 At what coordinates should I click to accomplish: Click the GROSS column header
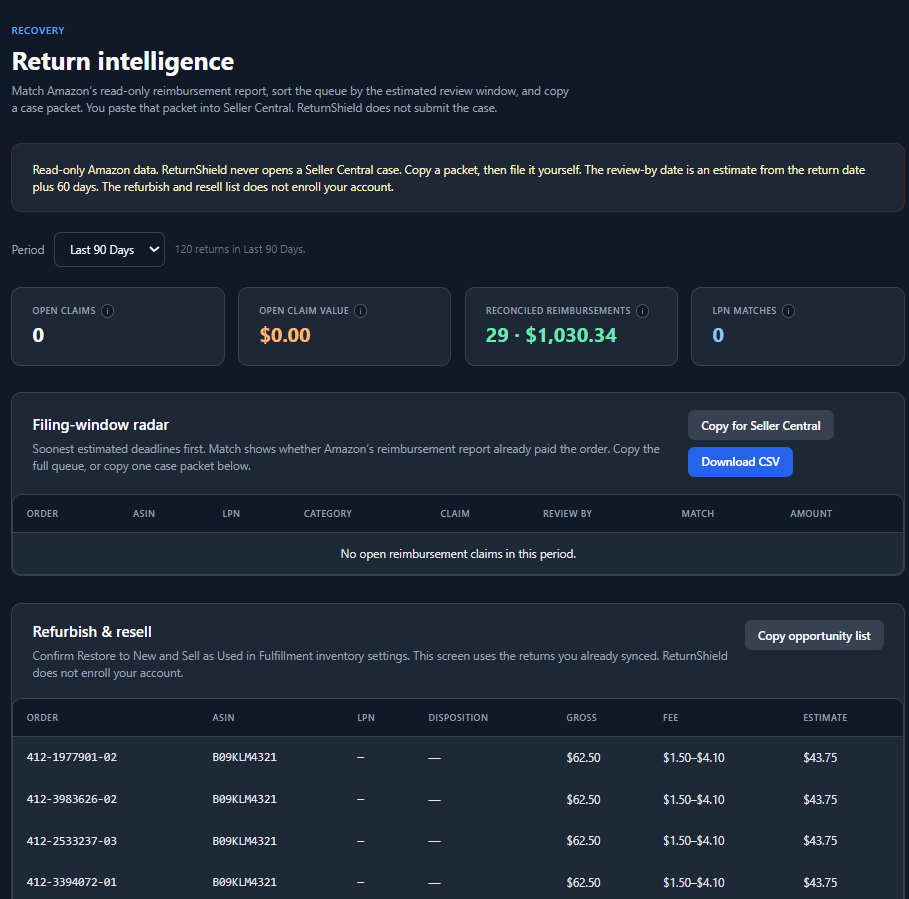[581, 718]
